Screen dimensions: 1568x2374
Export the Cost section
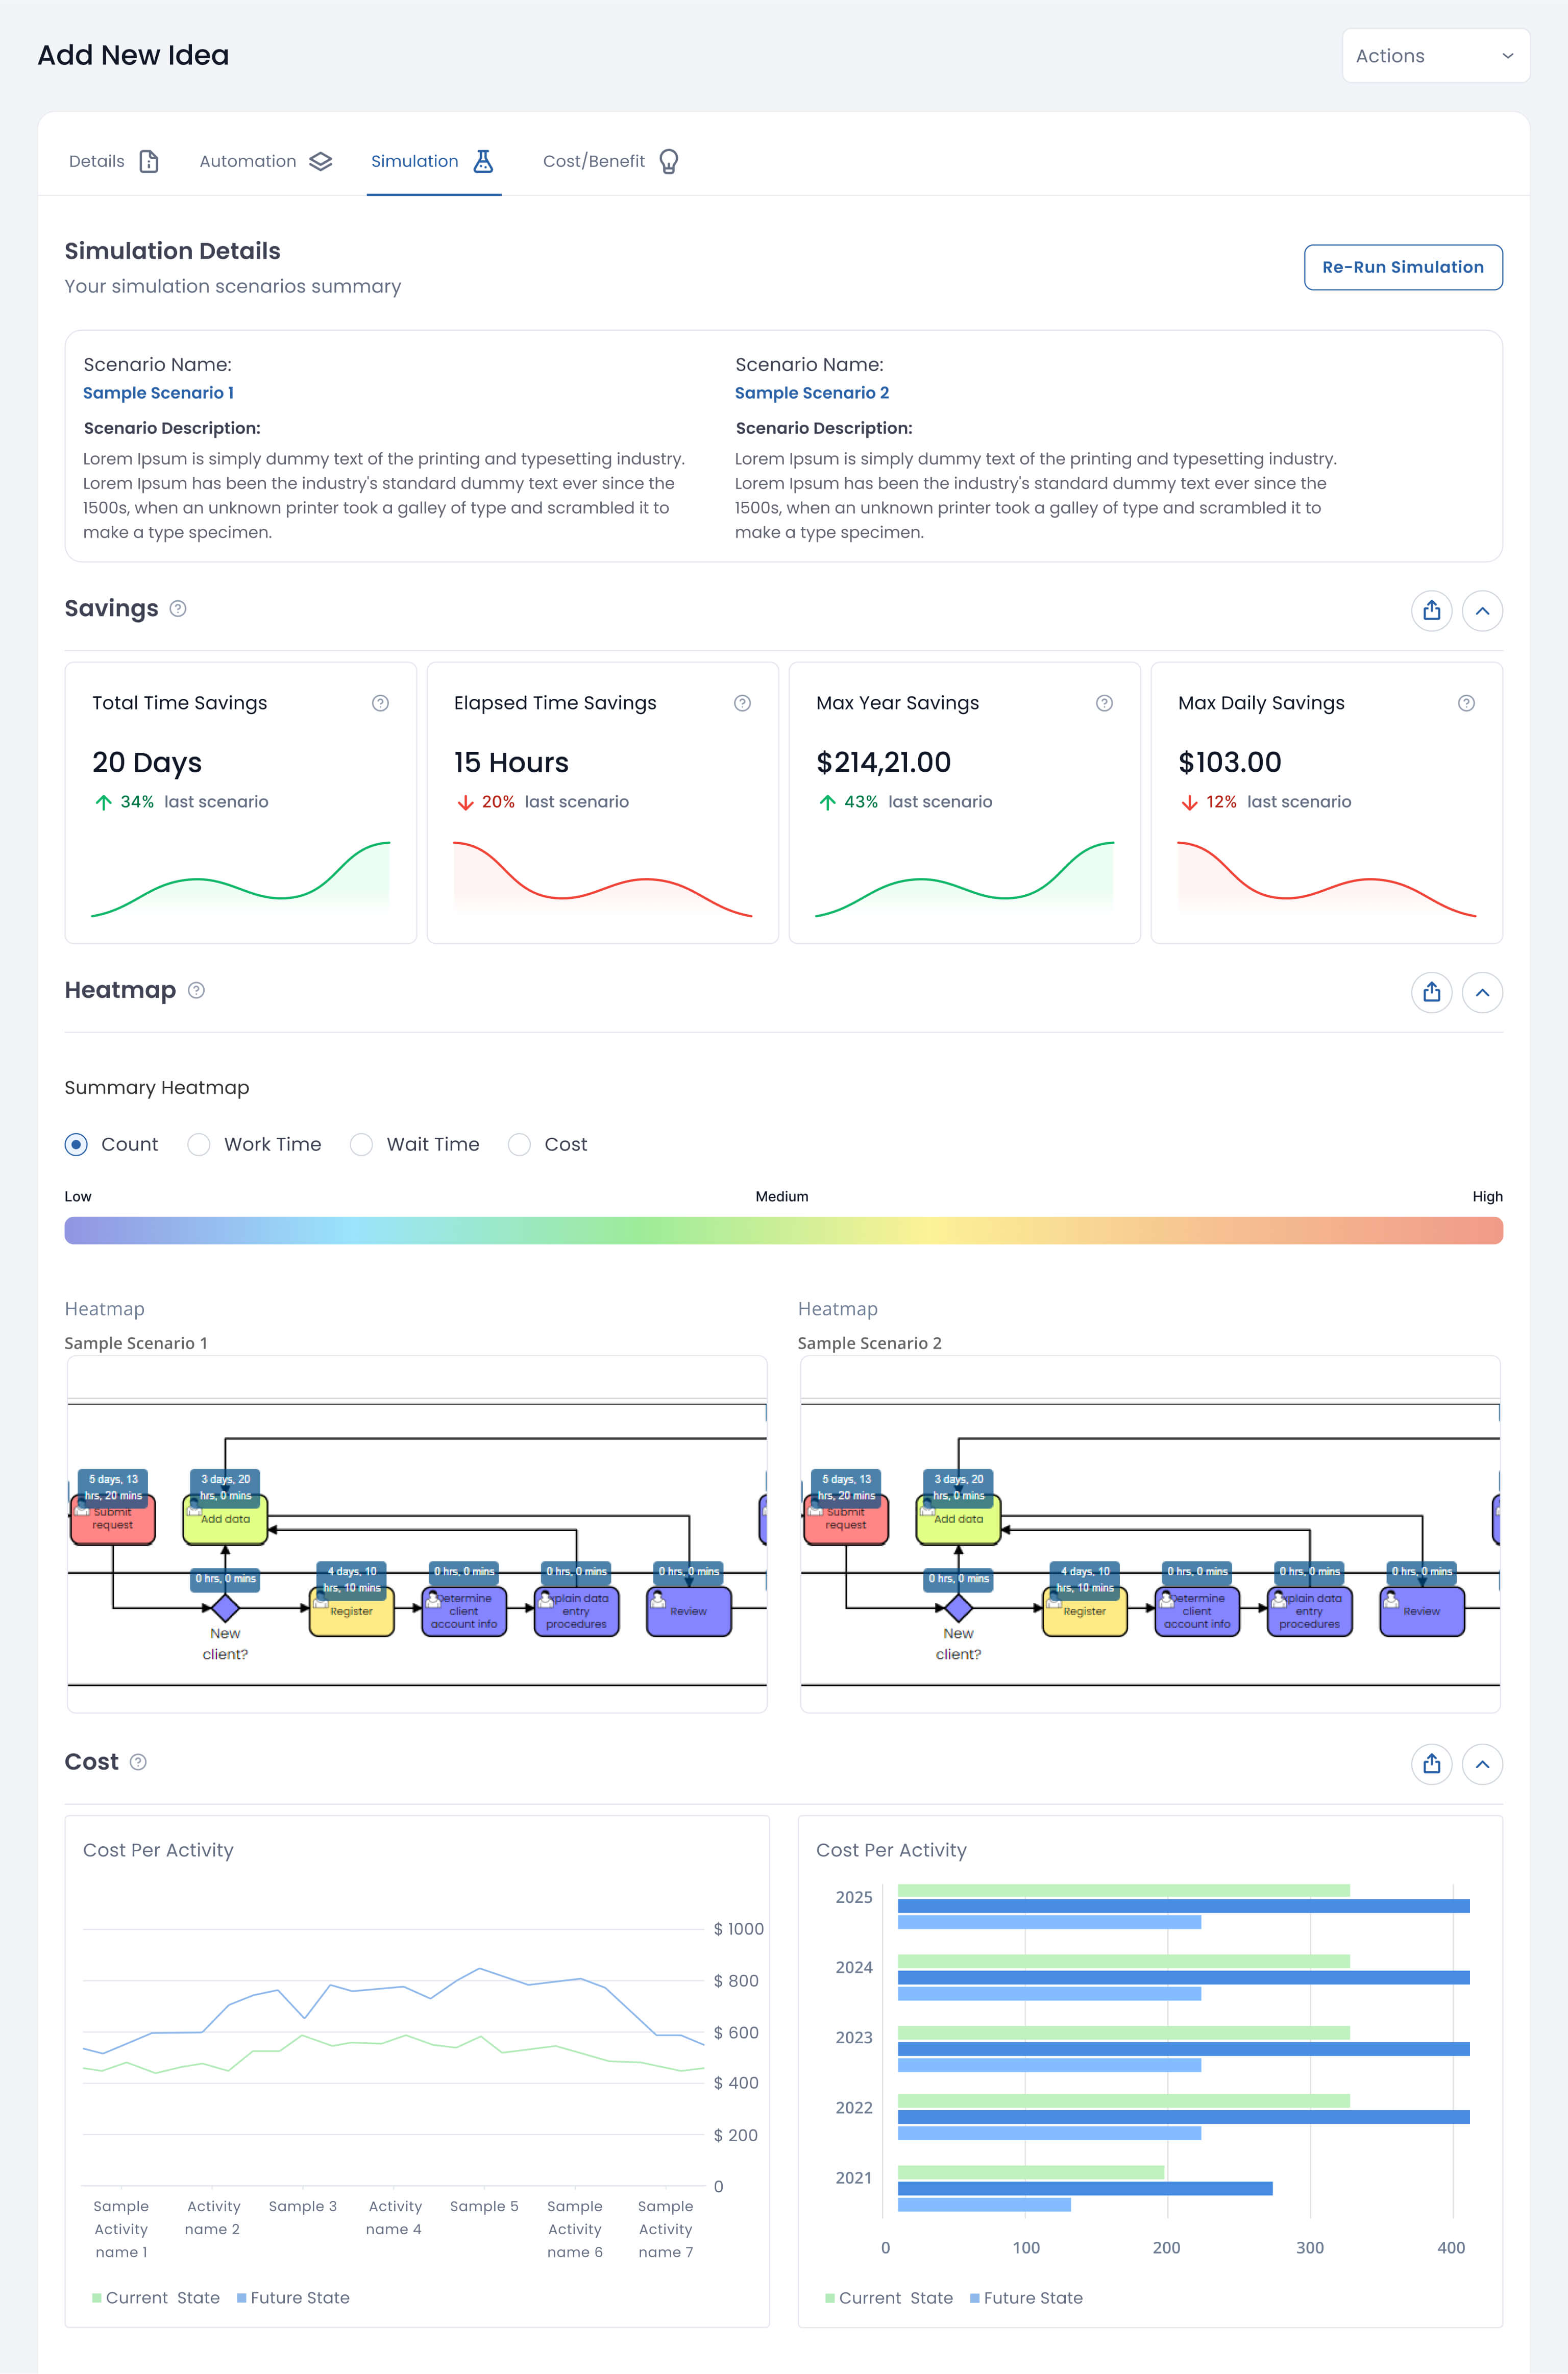(1431, 1764)
